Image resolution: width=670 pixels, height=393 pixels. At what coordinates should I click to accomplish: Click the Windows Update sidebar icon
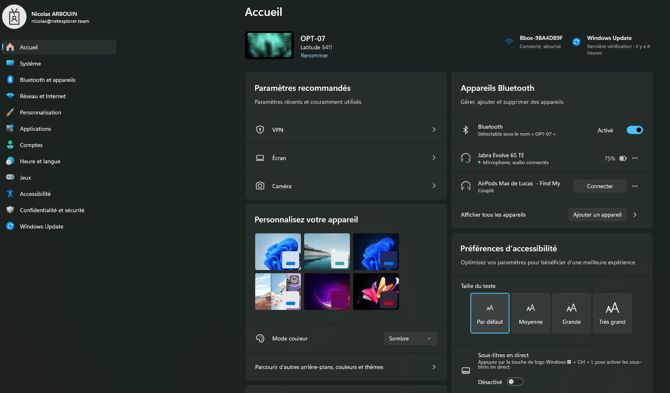10,226
